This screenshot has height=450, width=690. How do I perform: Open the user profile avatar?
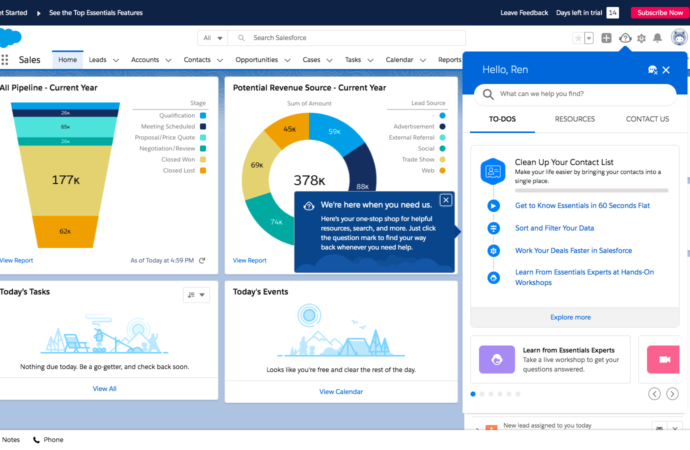(680, 37)
